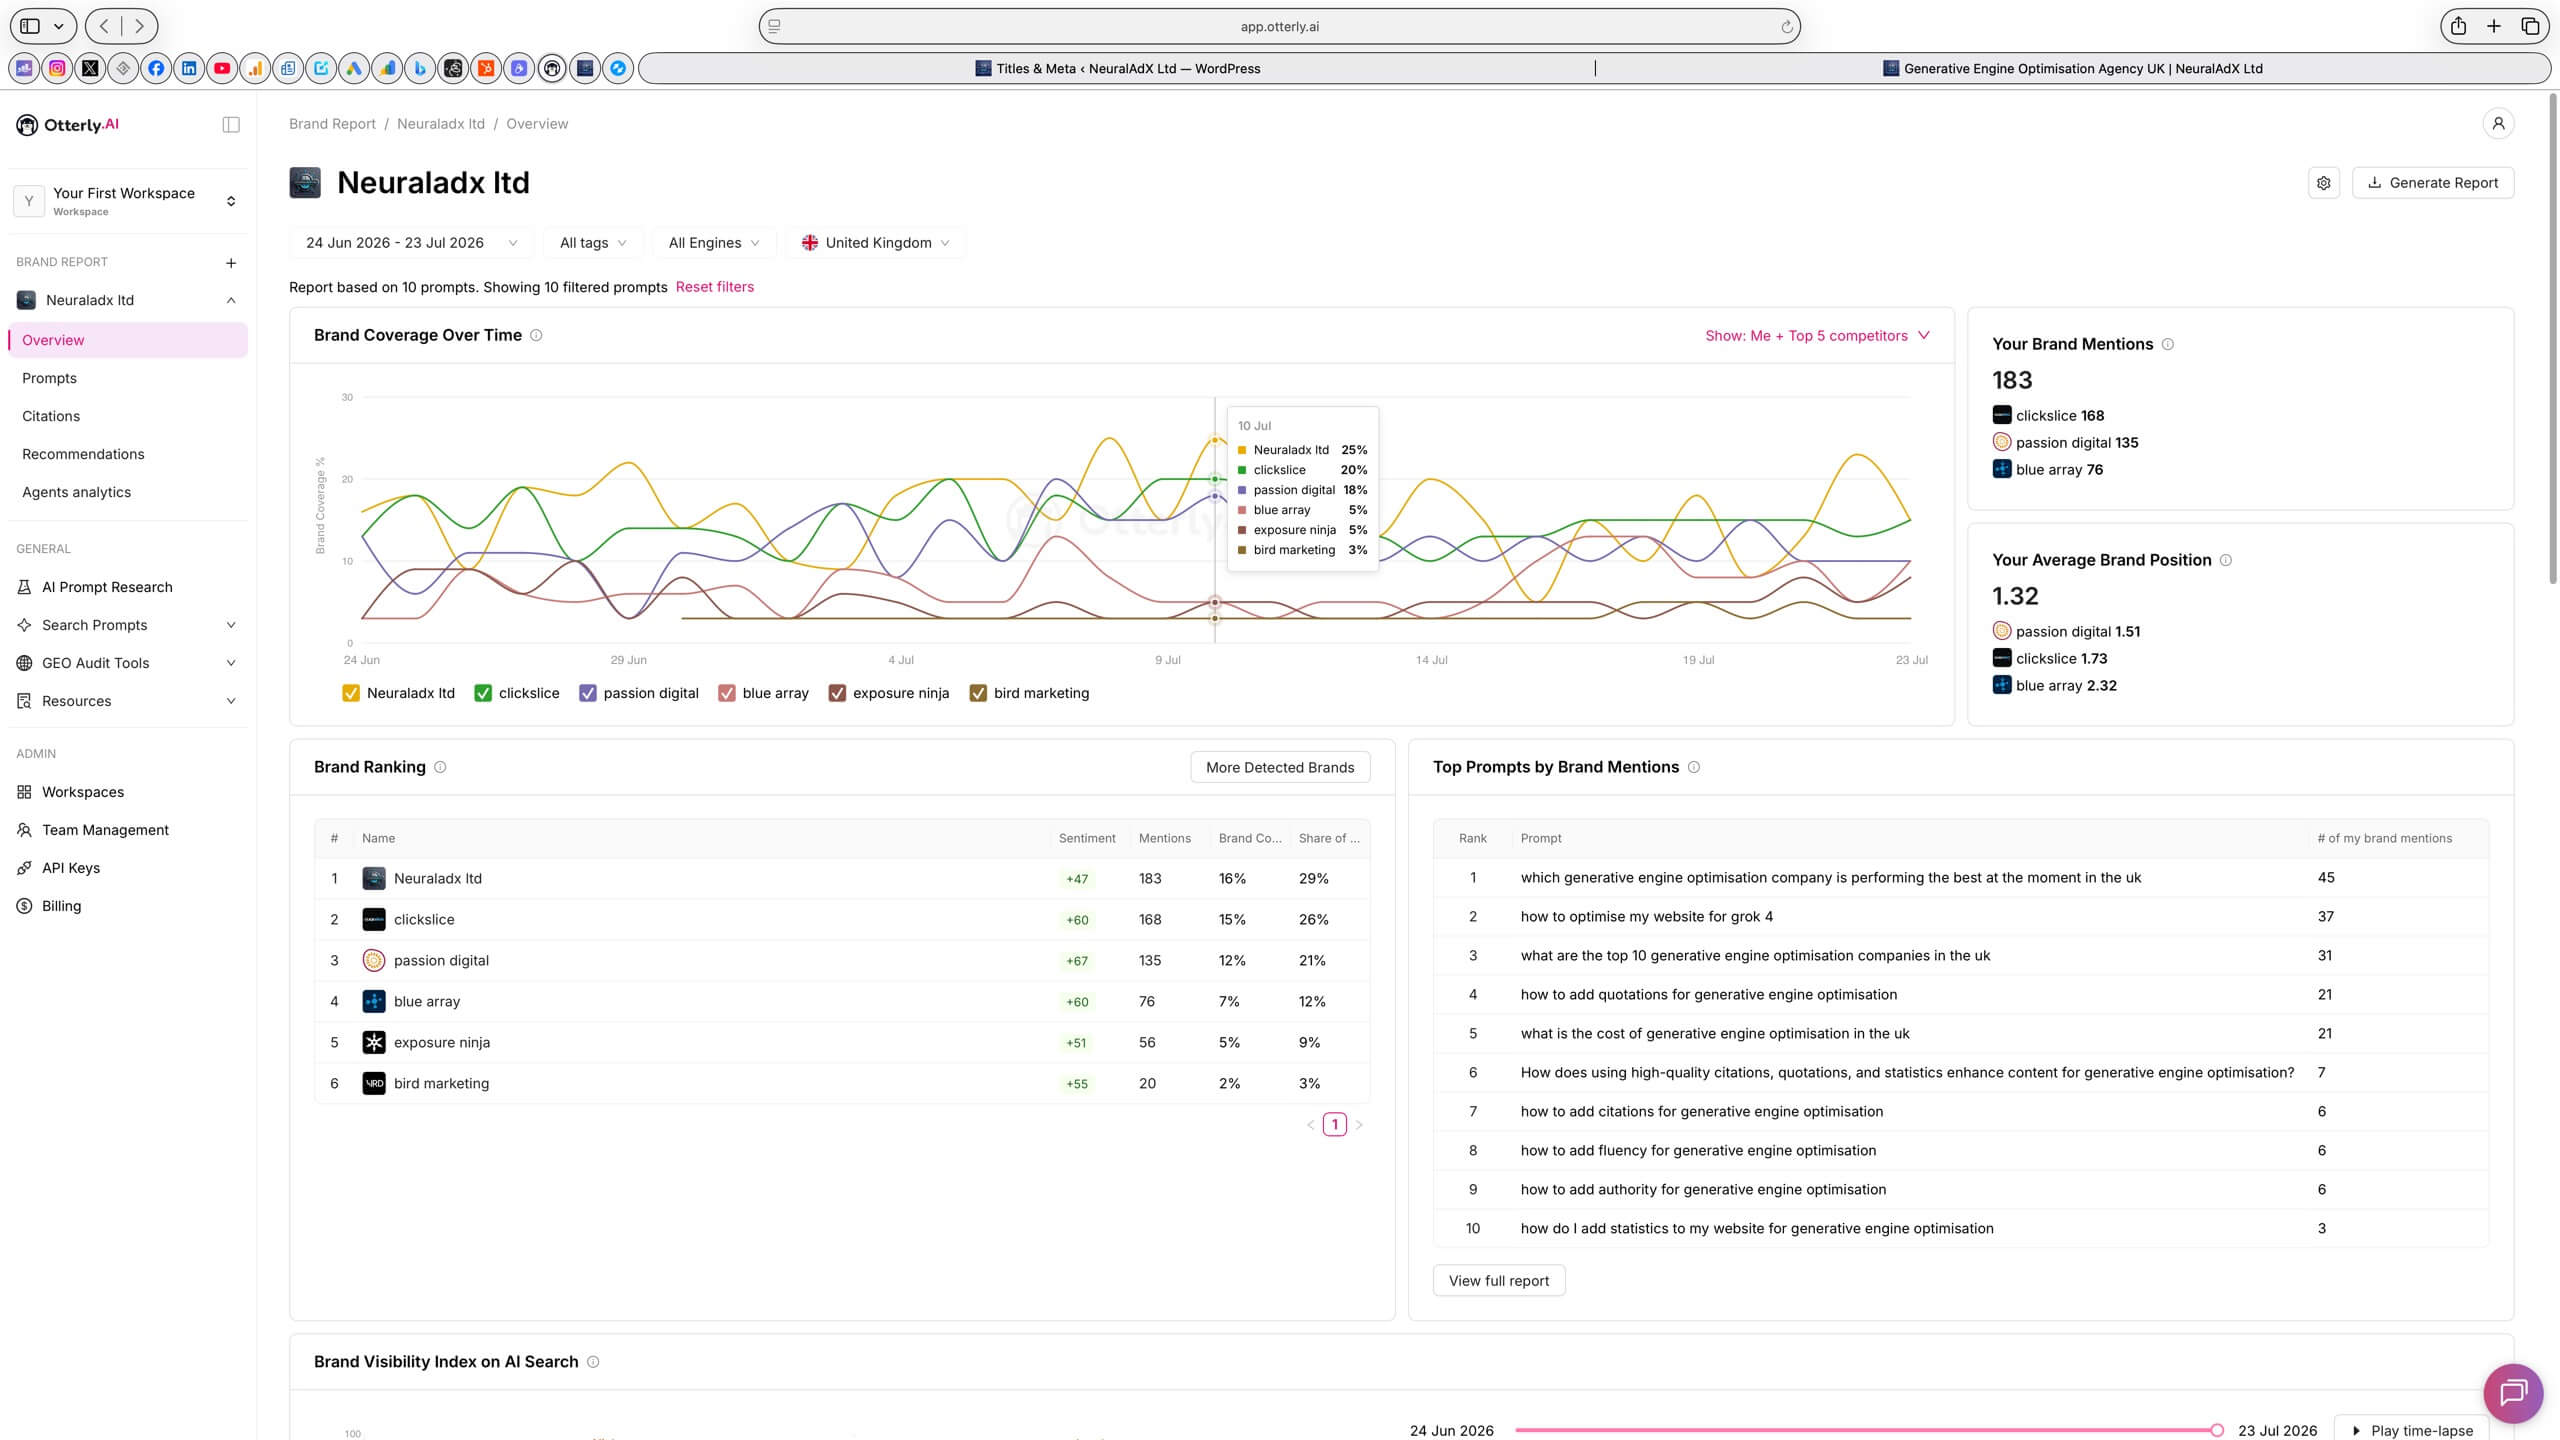The width and height of the screenshot is (2560, 1440).
Task: Expand the GEO Audit Tools section
Action: (128, 663)
